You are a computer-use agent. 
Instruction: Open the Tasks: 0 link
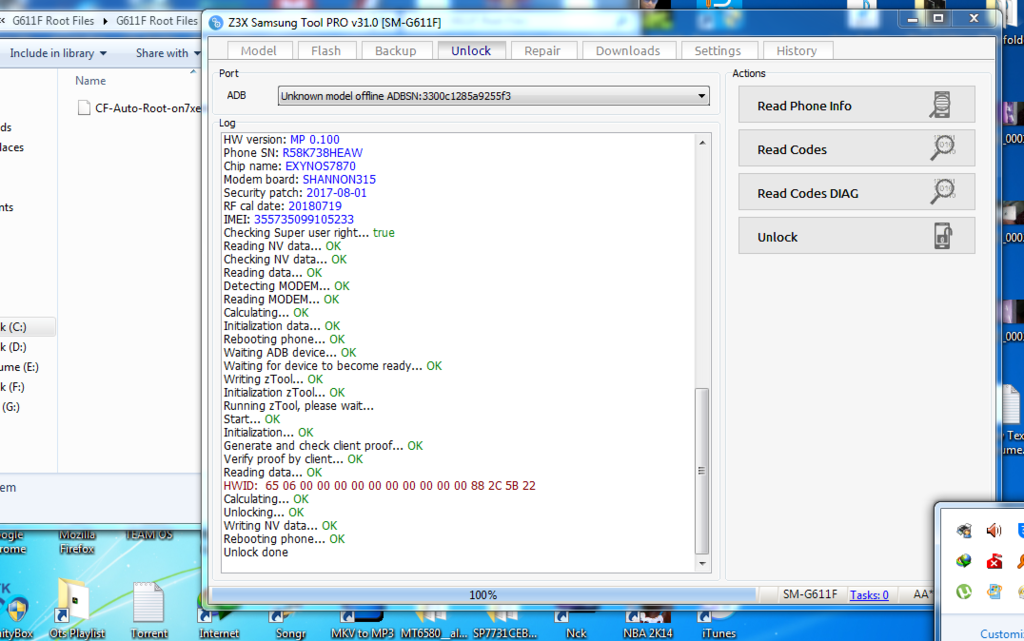(869, 595)
